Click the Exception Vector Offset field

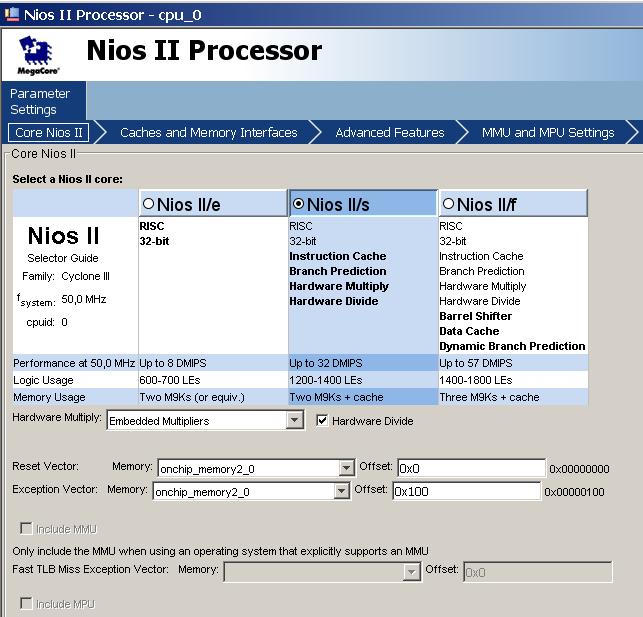pyautogui.click(x=466, y=491)
